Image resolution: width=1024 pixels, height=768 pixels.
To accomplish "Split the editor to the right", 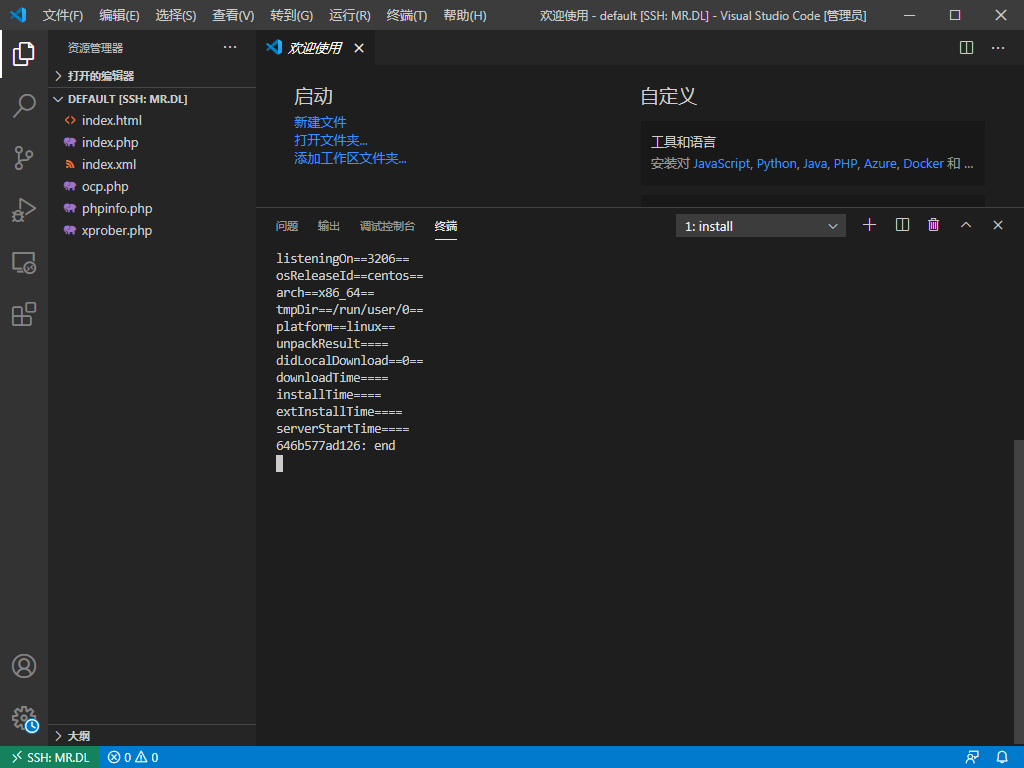I will 966,48.
